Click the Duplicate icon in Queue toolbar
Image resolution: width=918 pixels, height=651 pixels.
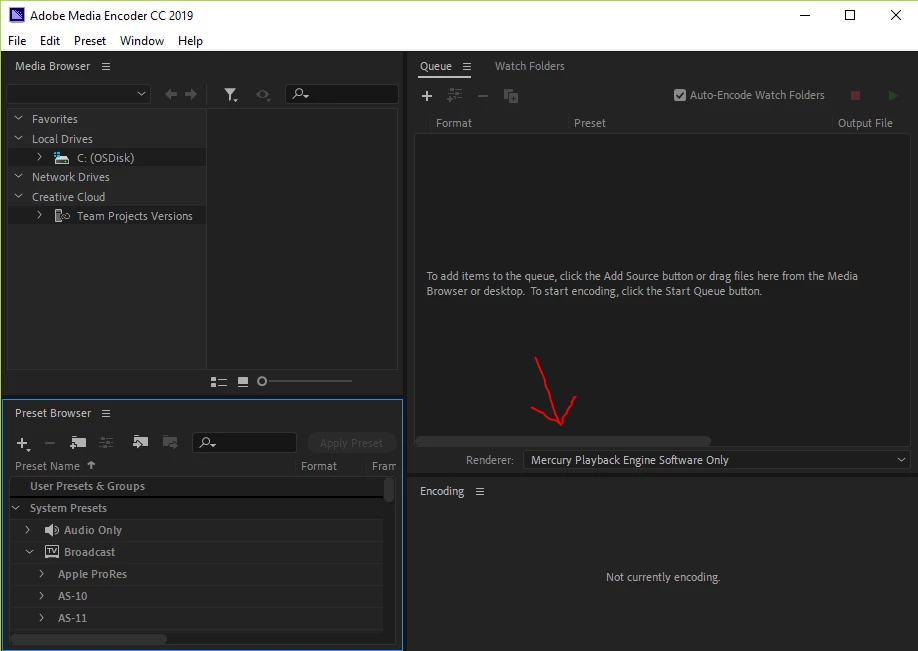pos(511,95)
